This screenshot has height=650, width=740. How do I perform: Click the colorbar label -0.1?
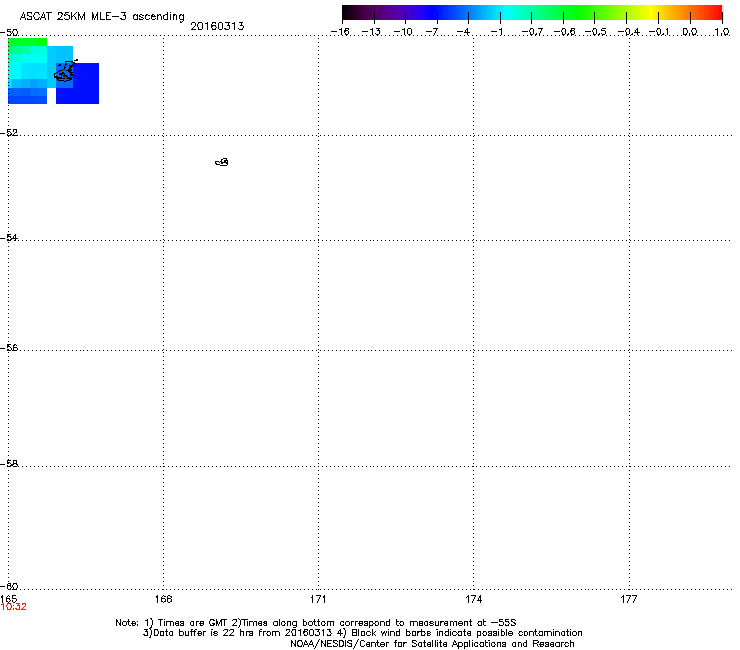[659, 32]
